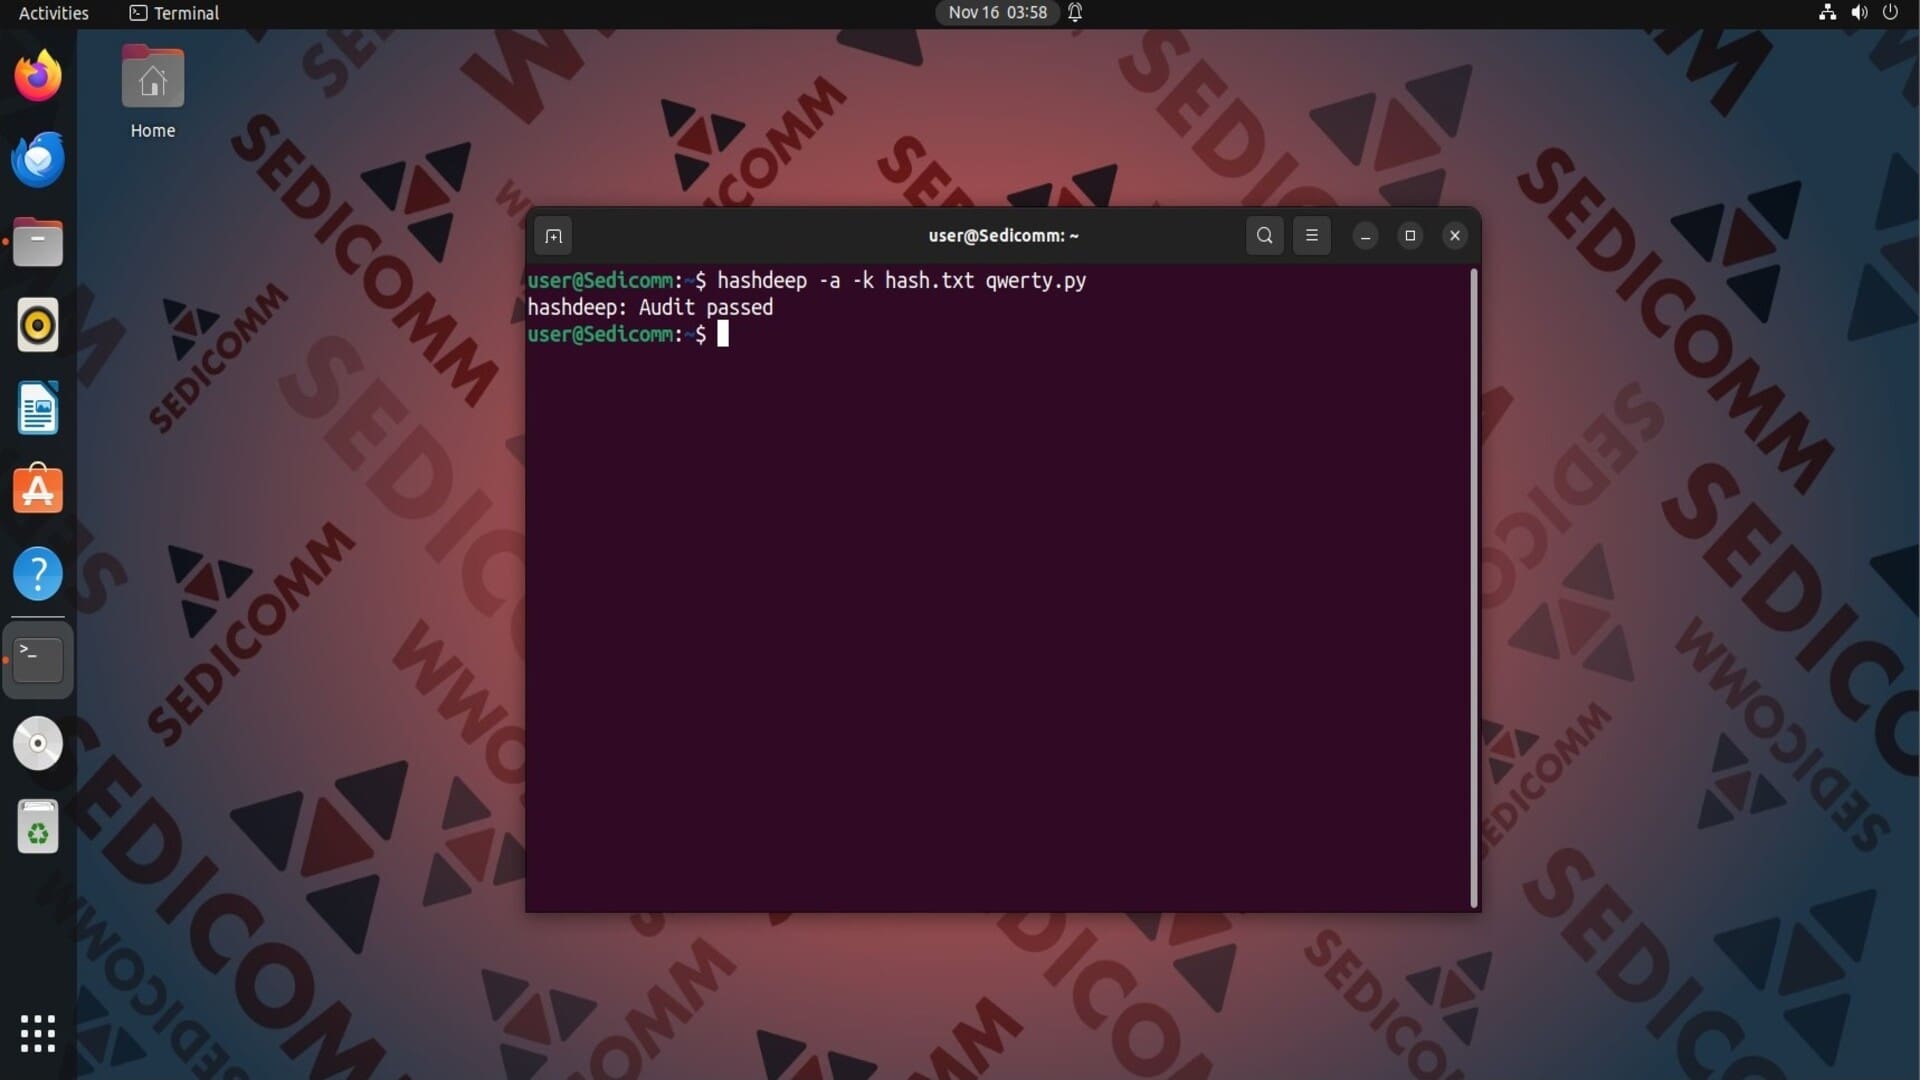The image size is (1920, 1080).
Task: Click the terminal vertical scrollbar
Action: [x=1473, y=588]
